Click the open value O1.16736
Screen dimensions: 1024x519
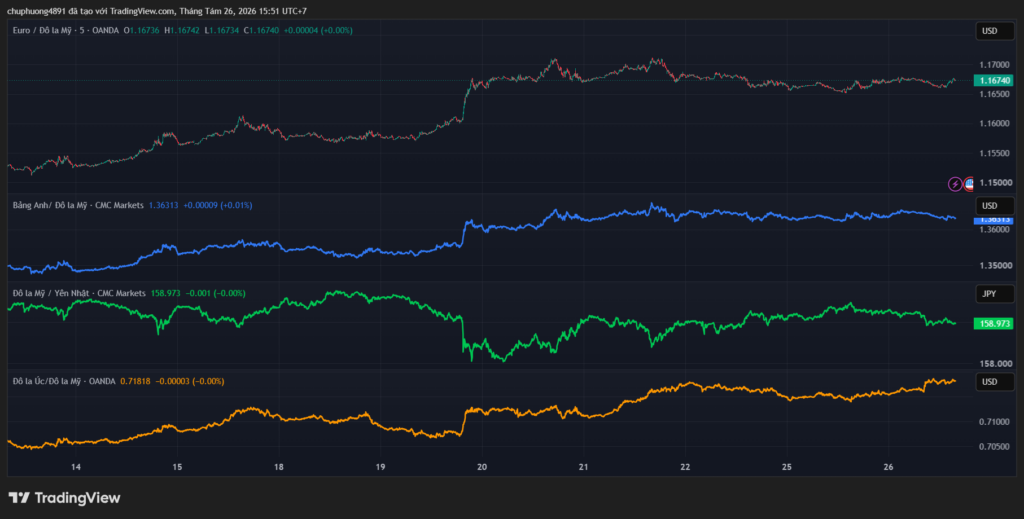tap(142, 30)
